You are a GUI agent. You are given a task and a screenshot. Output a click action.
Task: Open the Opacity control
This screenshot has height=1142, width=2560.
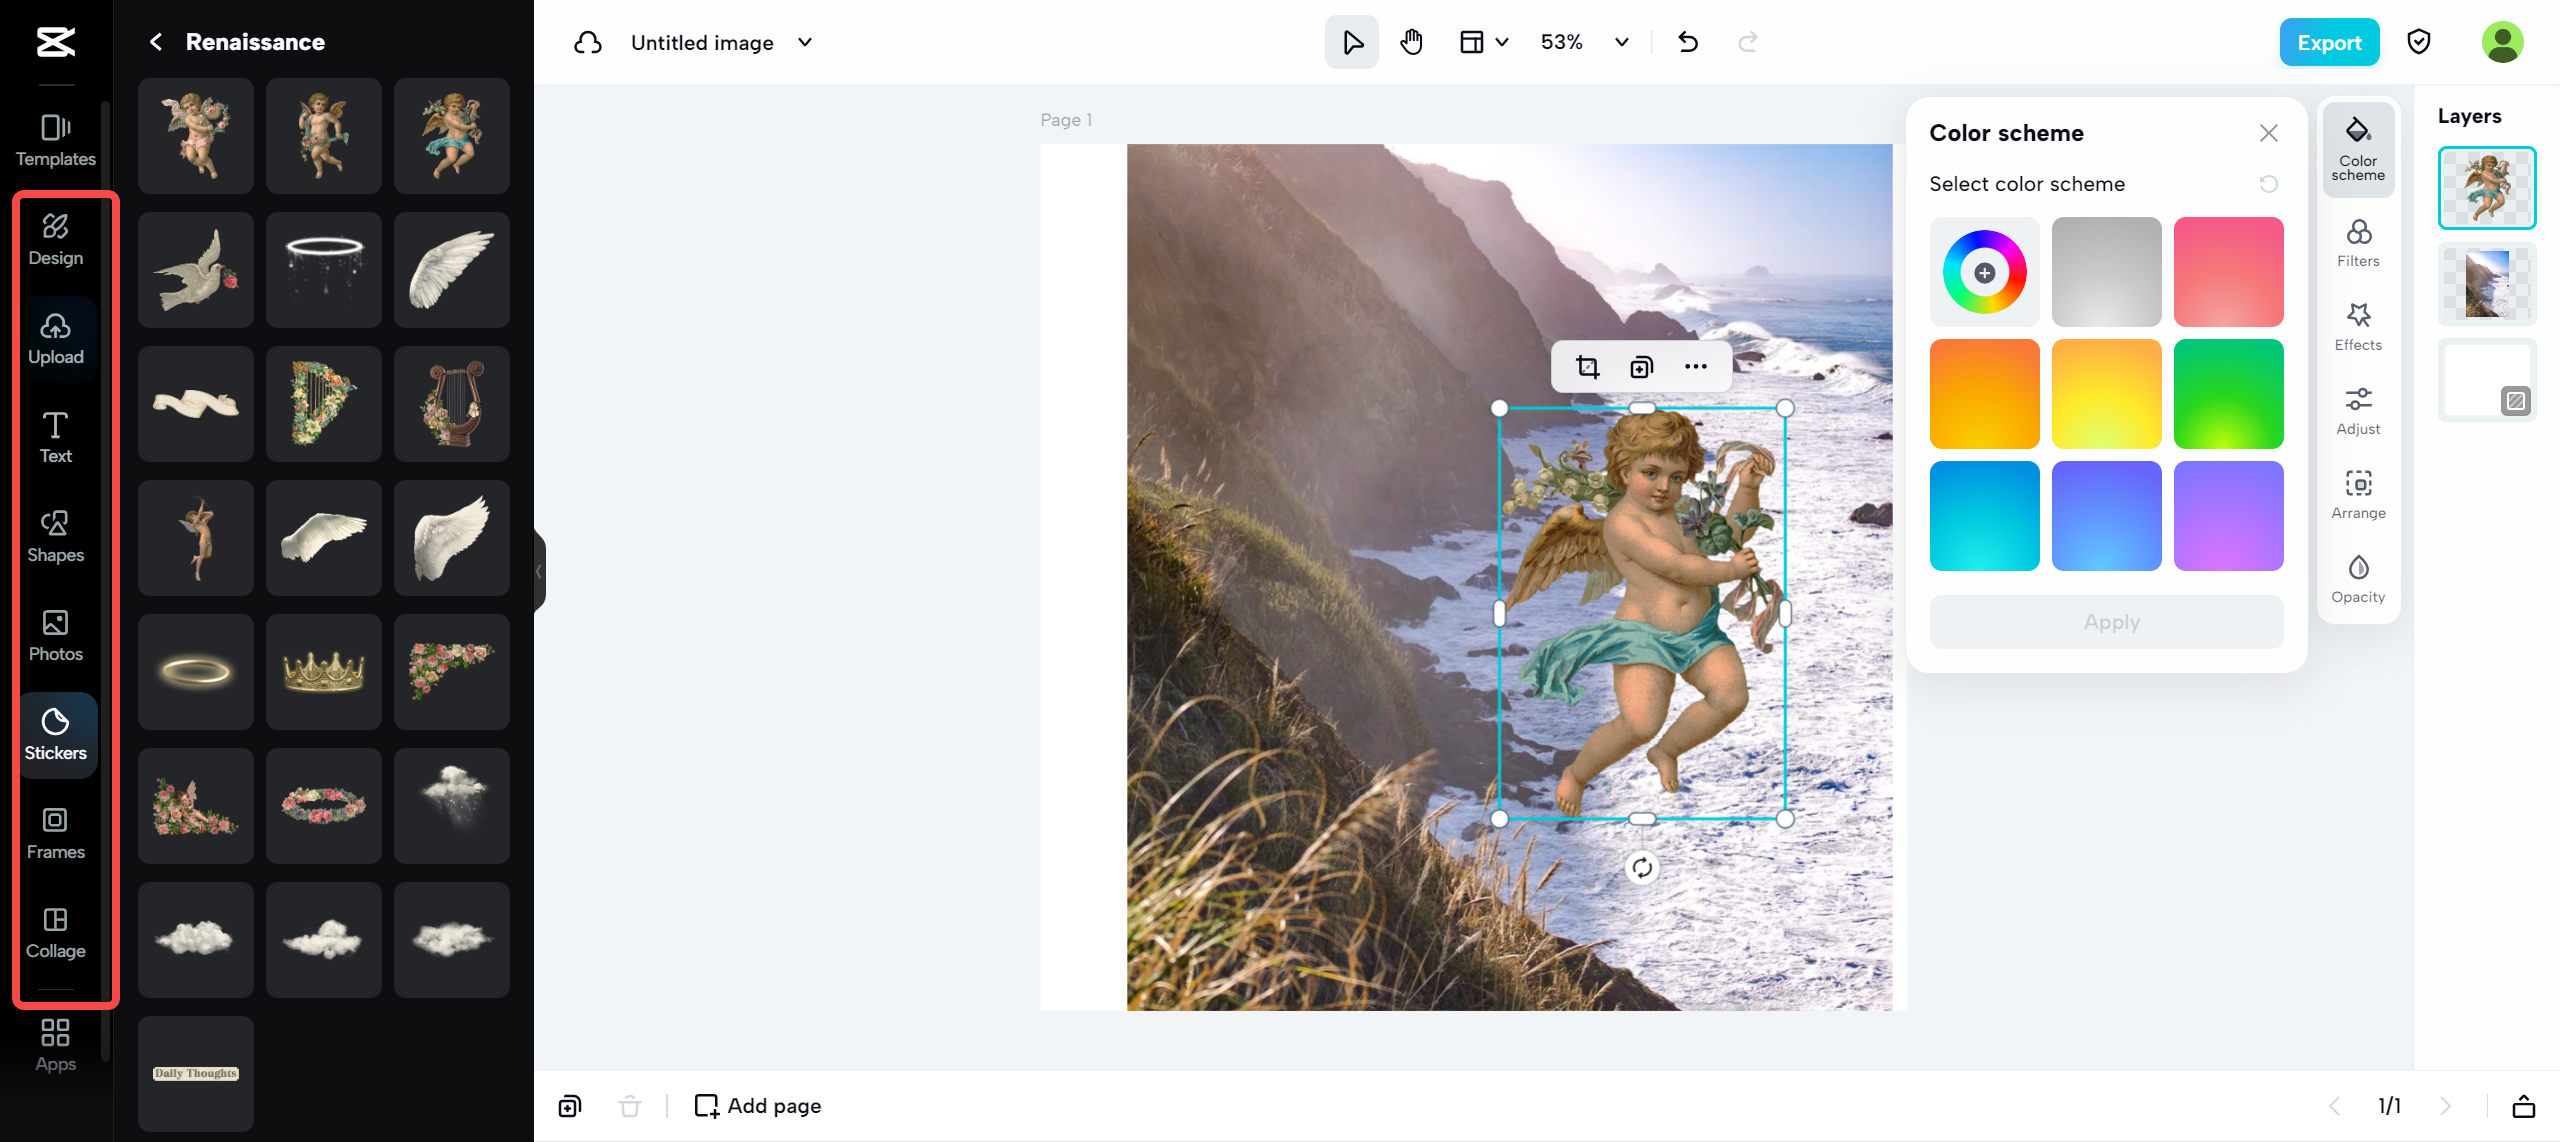tap(2358, 580)
